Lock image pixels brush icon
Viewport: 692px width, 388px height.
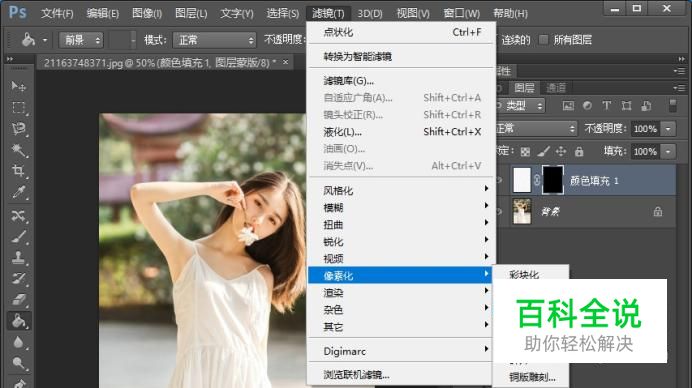pyautogui.click(x=543, y=152)
